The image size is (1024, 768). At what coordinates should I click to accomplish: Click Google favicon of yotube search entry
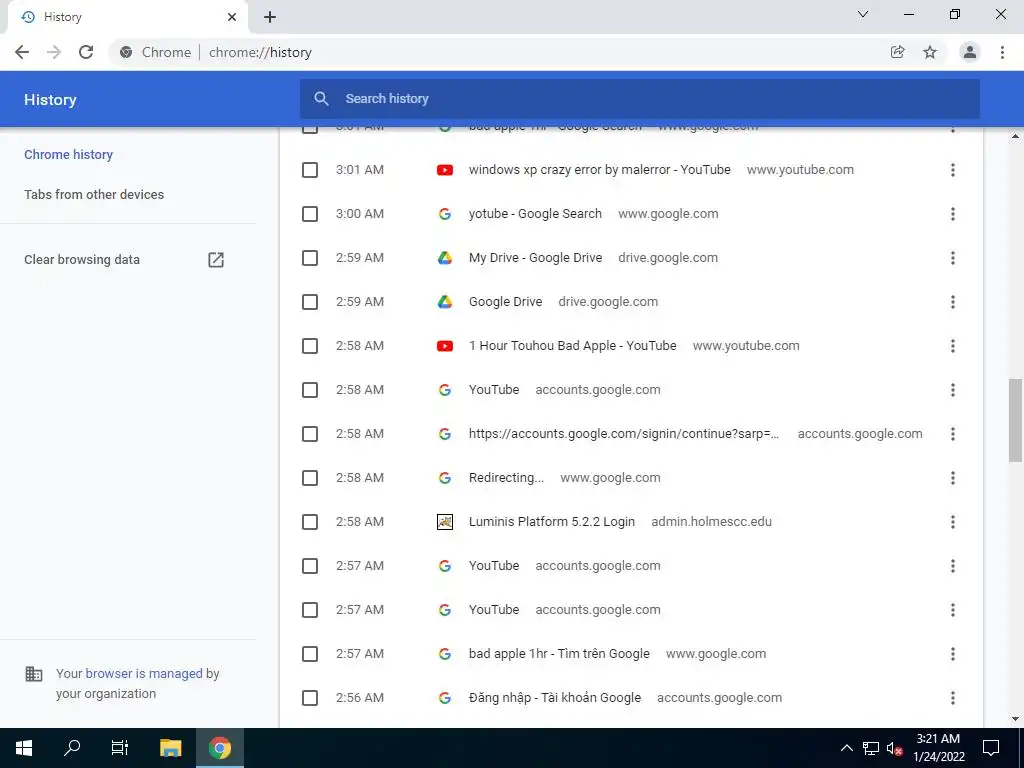tap(445, 214)
